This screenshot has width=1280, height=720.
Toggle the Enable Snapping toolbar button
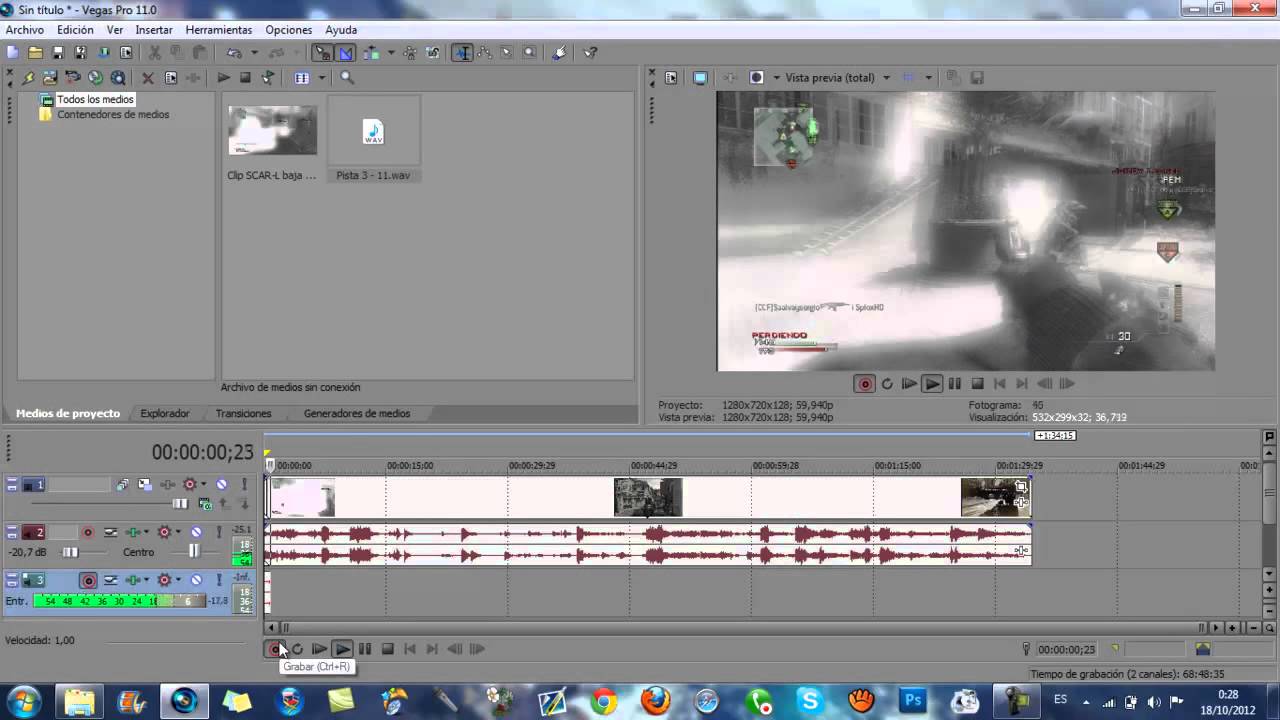(x=322, y=52)
